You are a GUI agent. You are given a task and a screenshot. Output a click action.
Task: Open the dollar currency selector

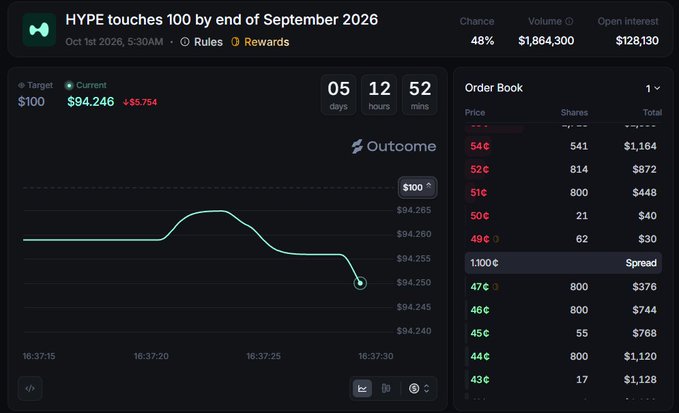pyautogui.click(x=419, y=388)
